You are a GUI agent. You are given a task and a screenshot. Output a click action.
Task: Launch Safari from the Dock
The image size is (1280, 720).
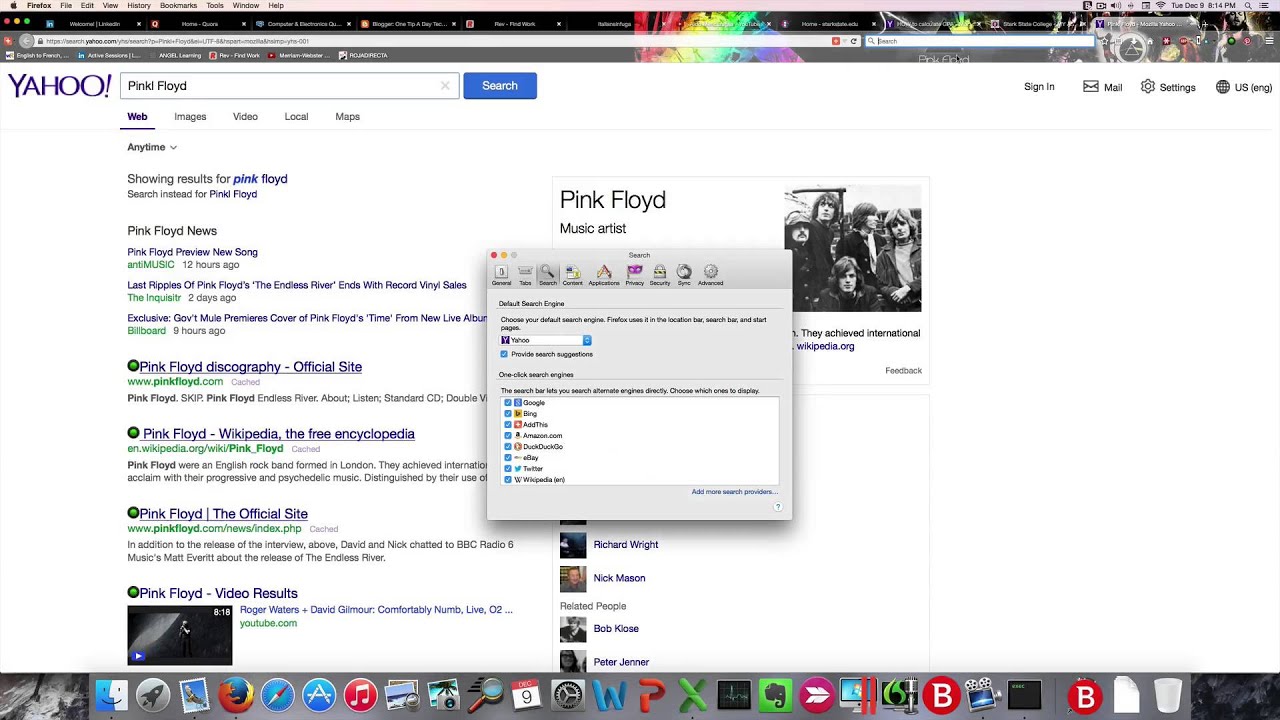[278, 695]
